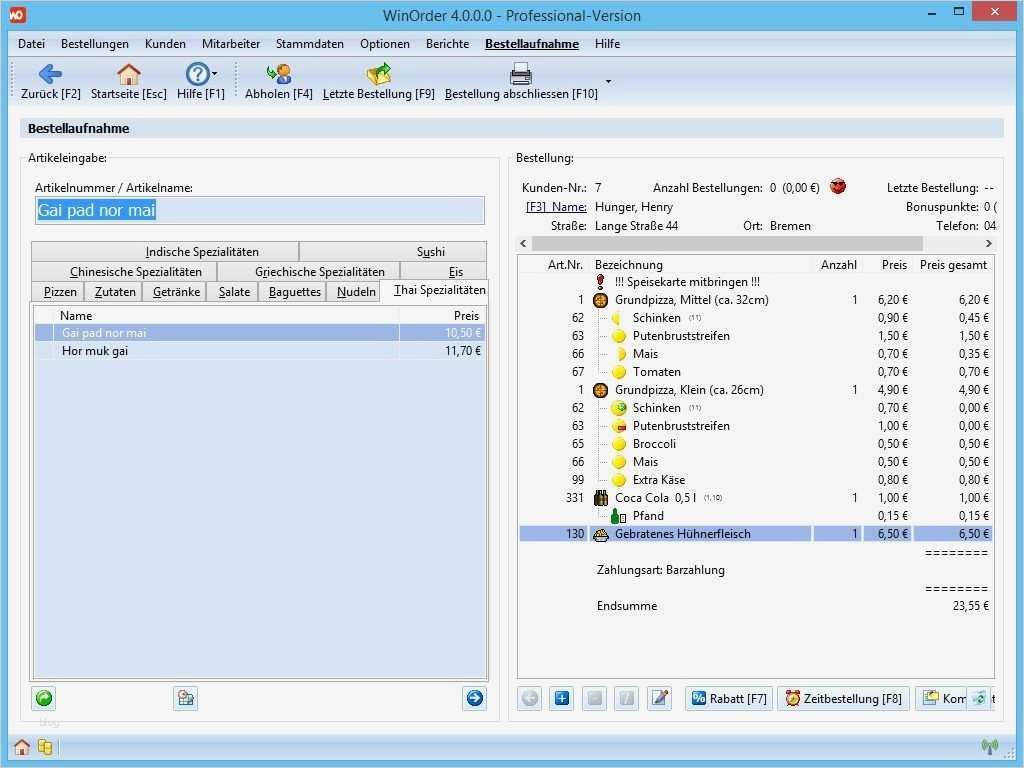Click the Bezeichnung column header
This screenshot has height=768, width=1024.
click(628, 264)
